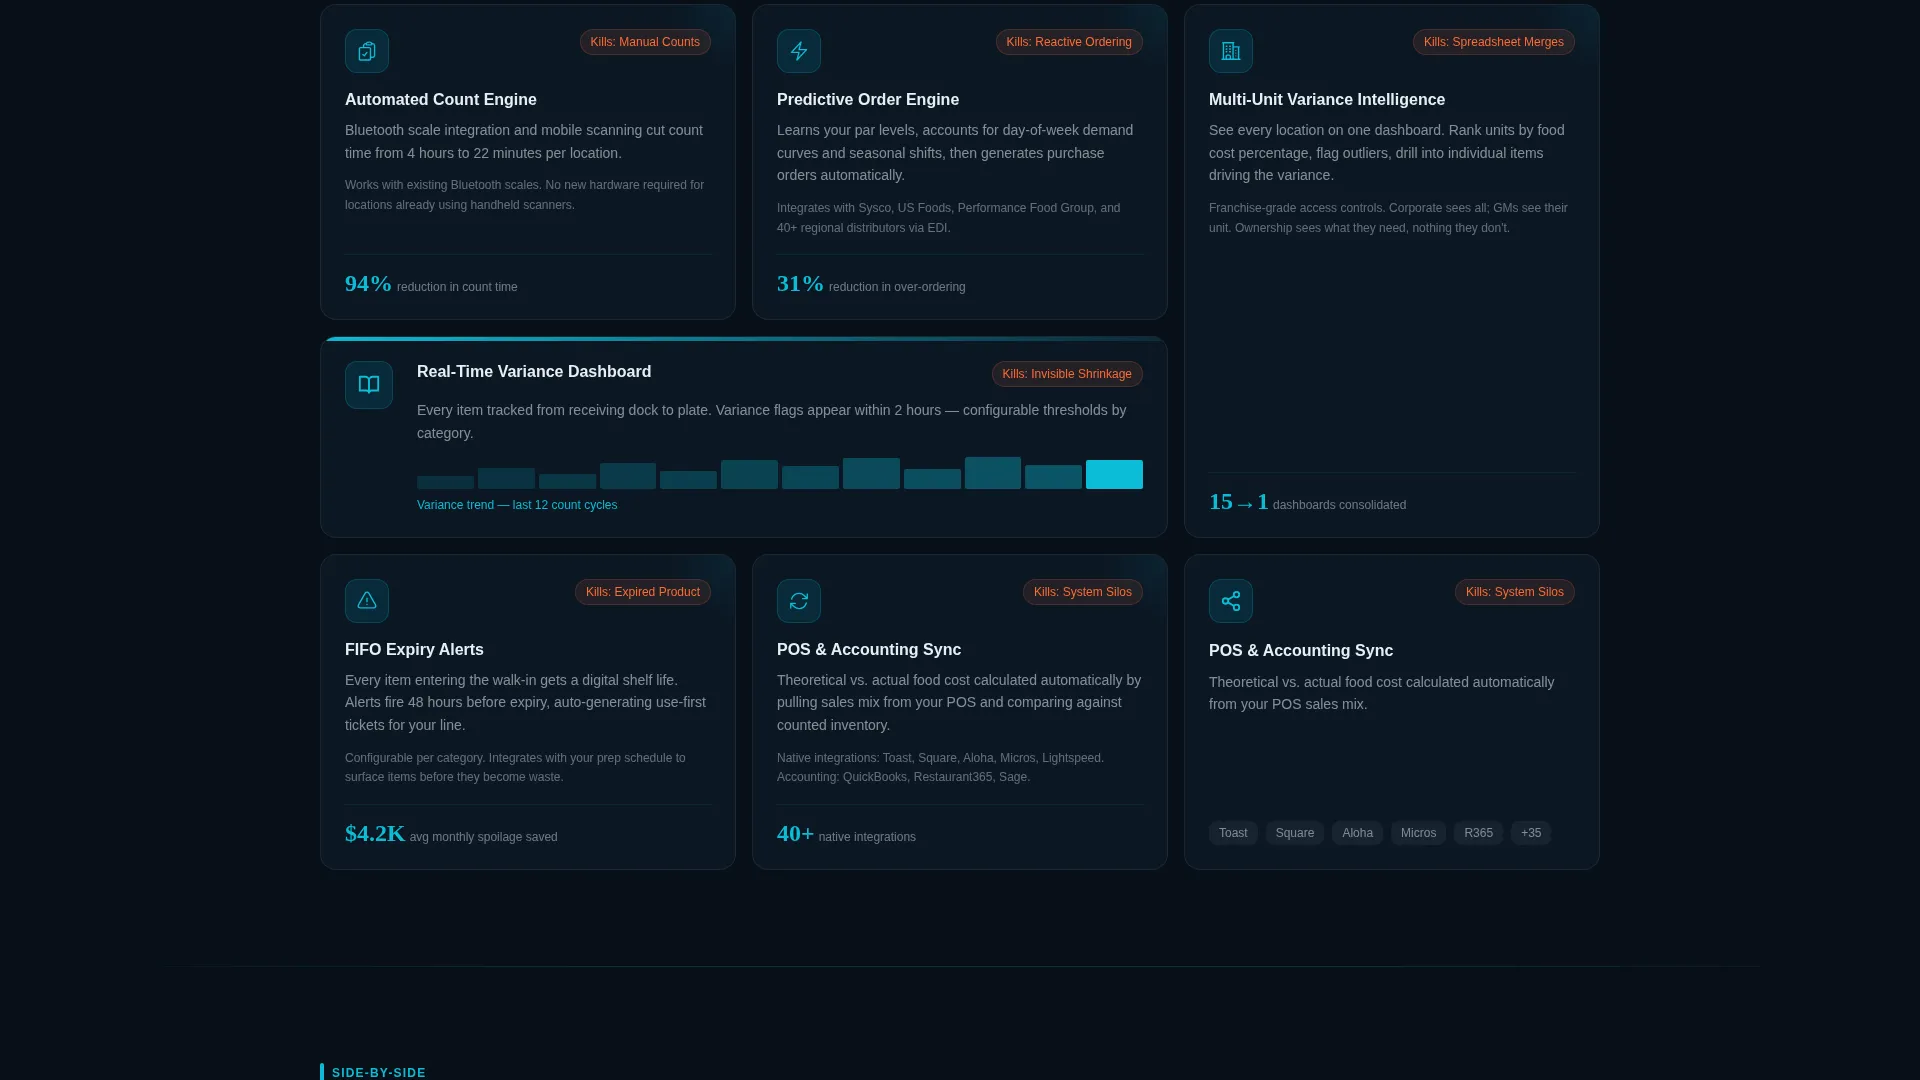1920x1080 pixels.
Task: Select the 'Kills: Manual Counts' badge
Action: 645,42
